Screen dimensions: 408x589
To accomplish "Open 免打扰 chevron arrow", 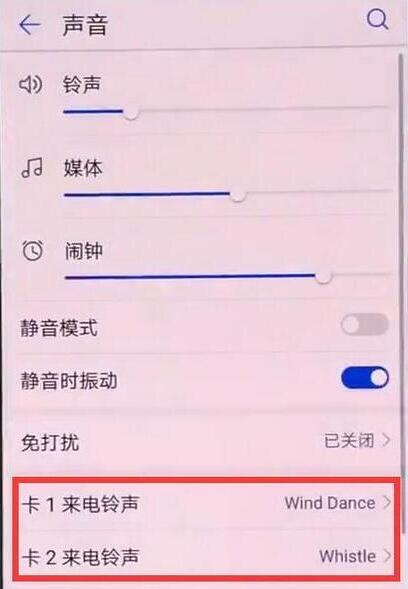I will [385, 440].
